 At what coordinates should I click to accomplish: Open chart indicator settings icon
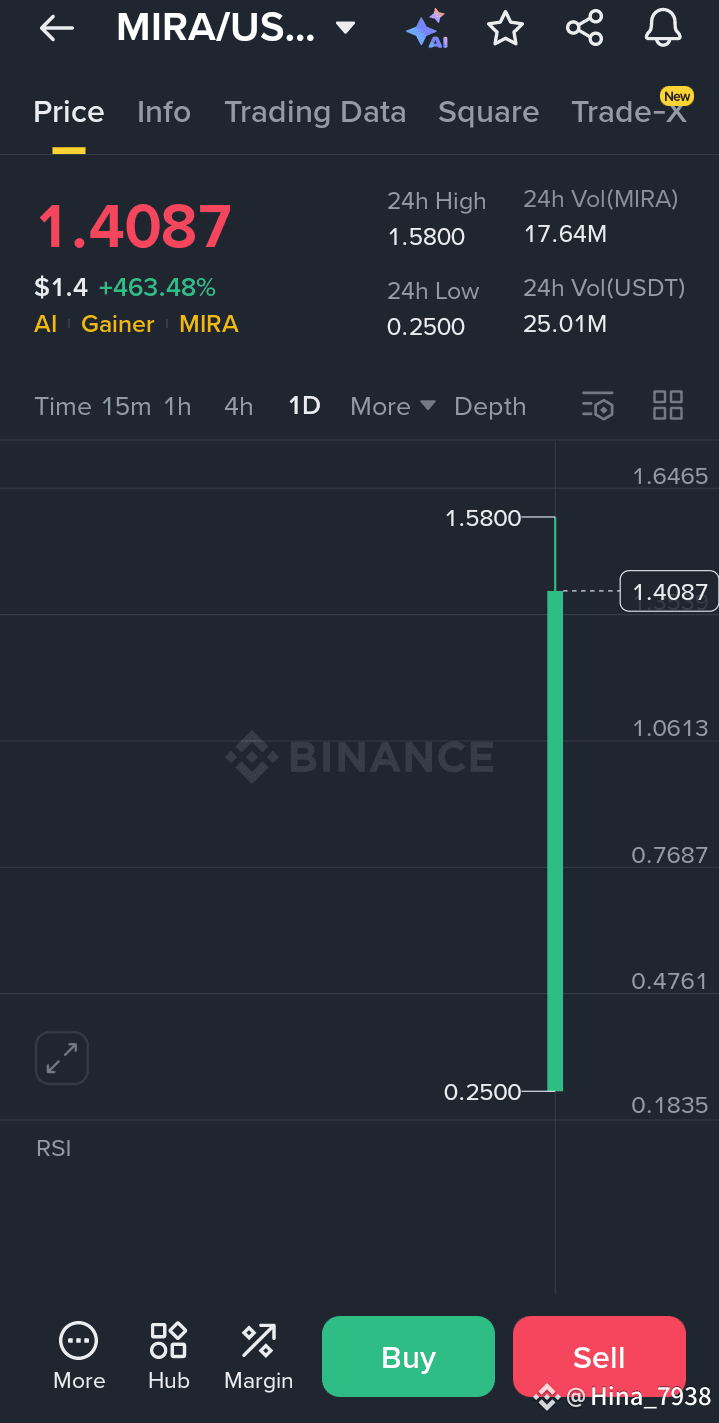click(x=598, y=406)
